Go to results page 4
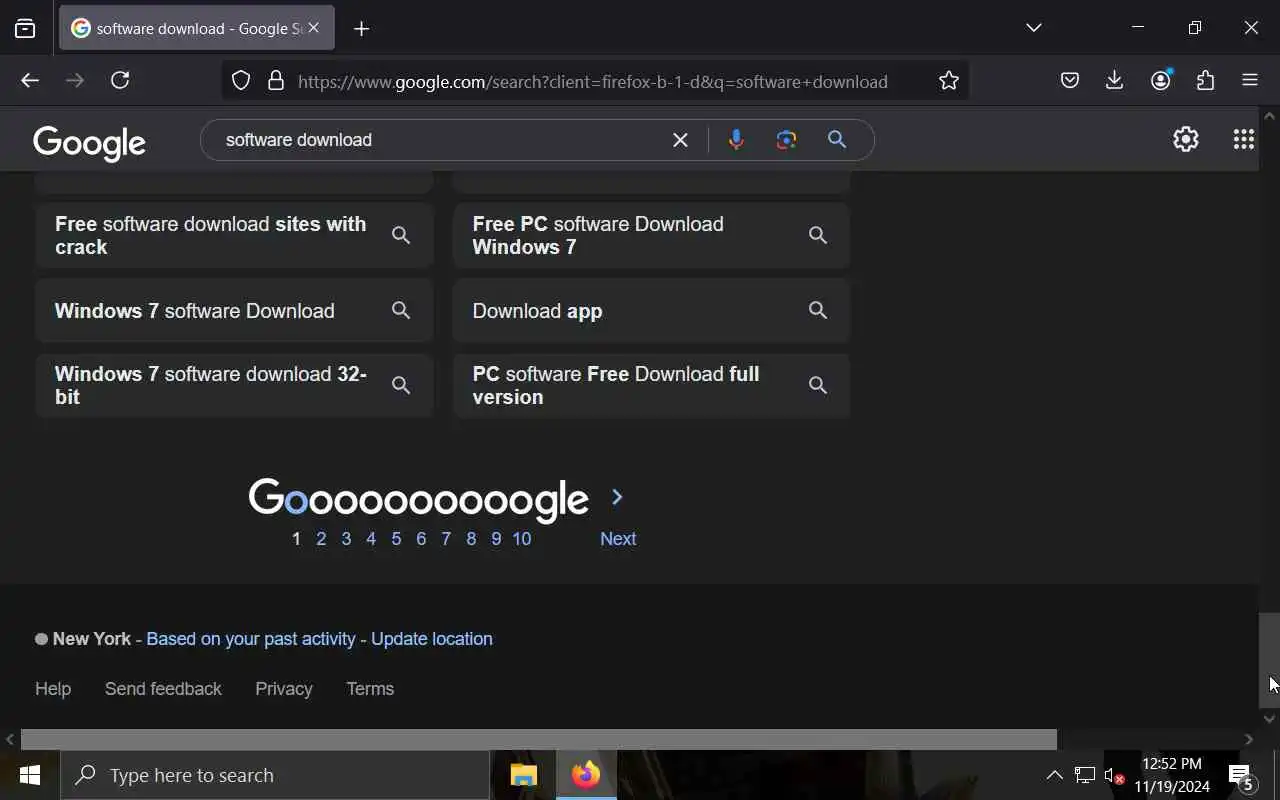Screen dimensions: 1280x800 point(371,539)
